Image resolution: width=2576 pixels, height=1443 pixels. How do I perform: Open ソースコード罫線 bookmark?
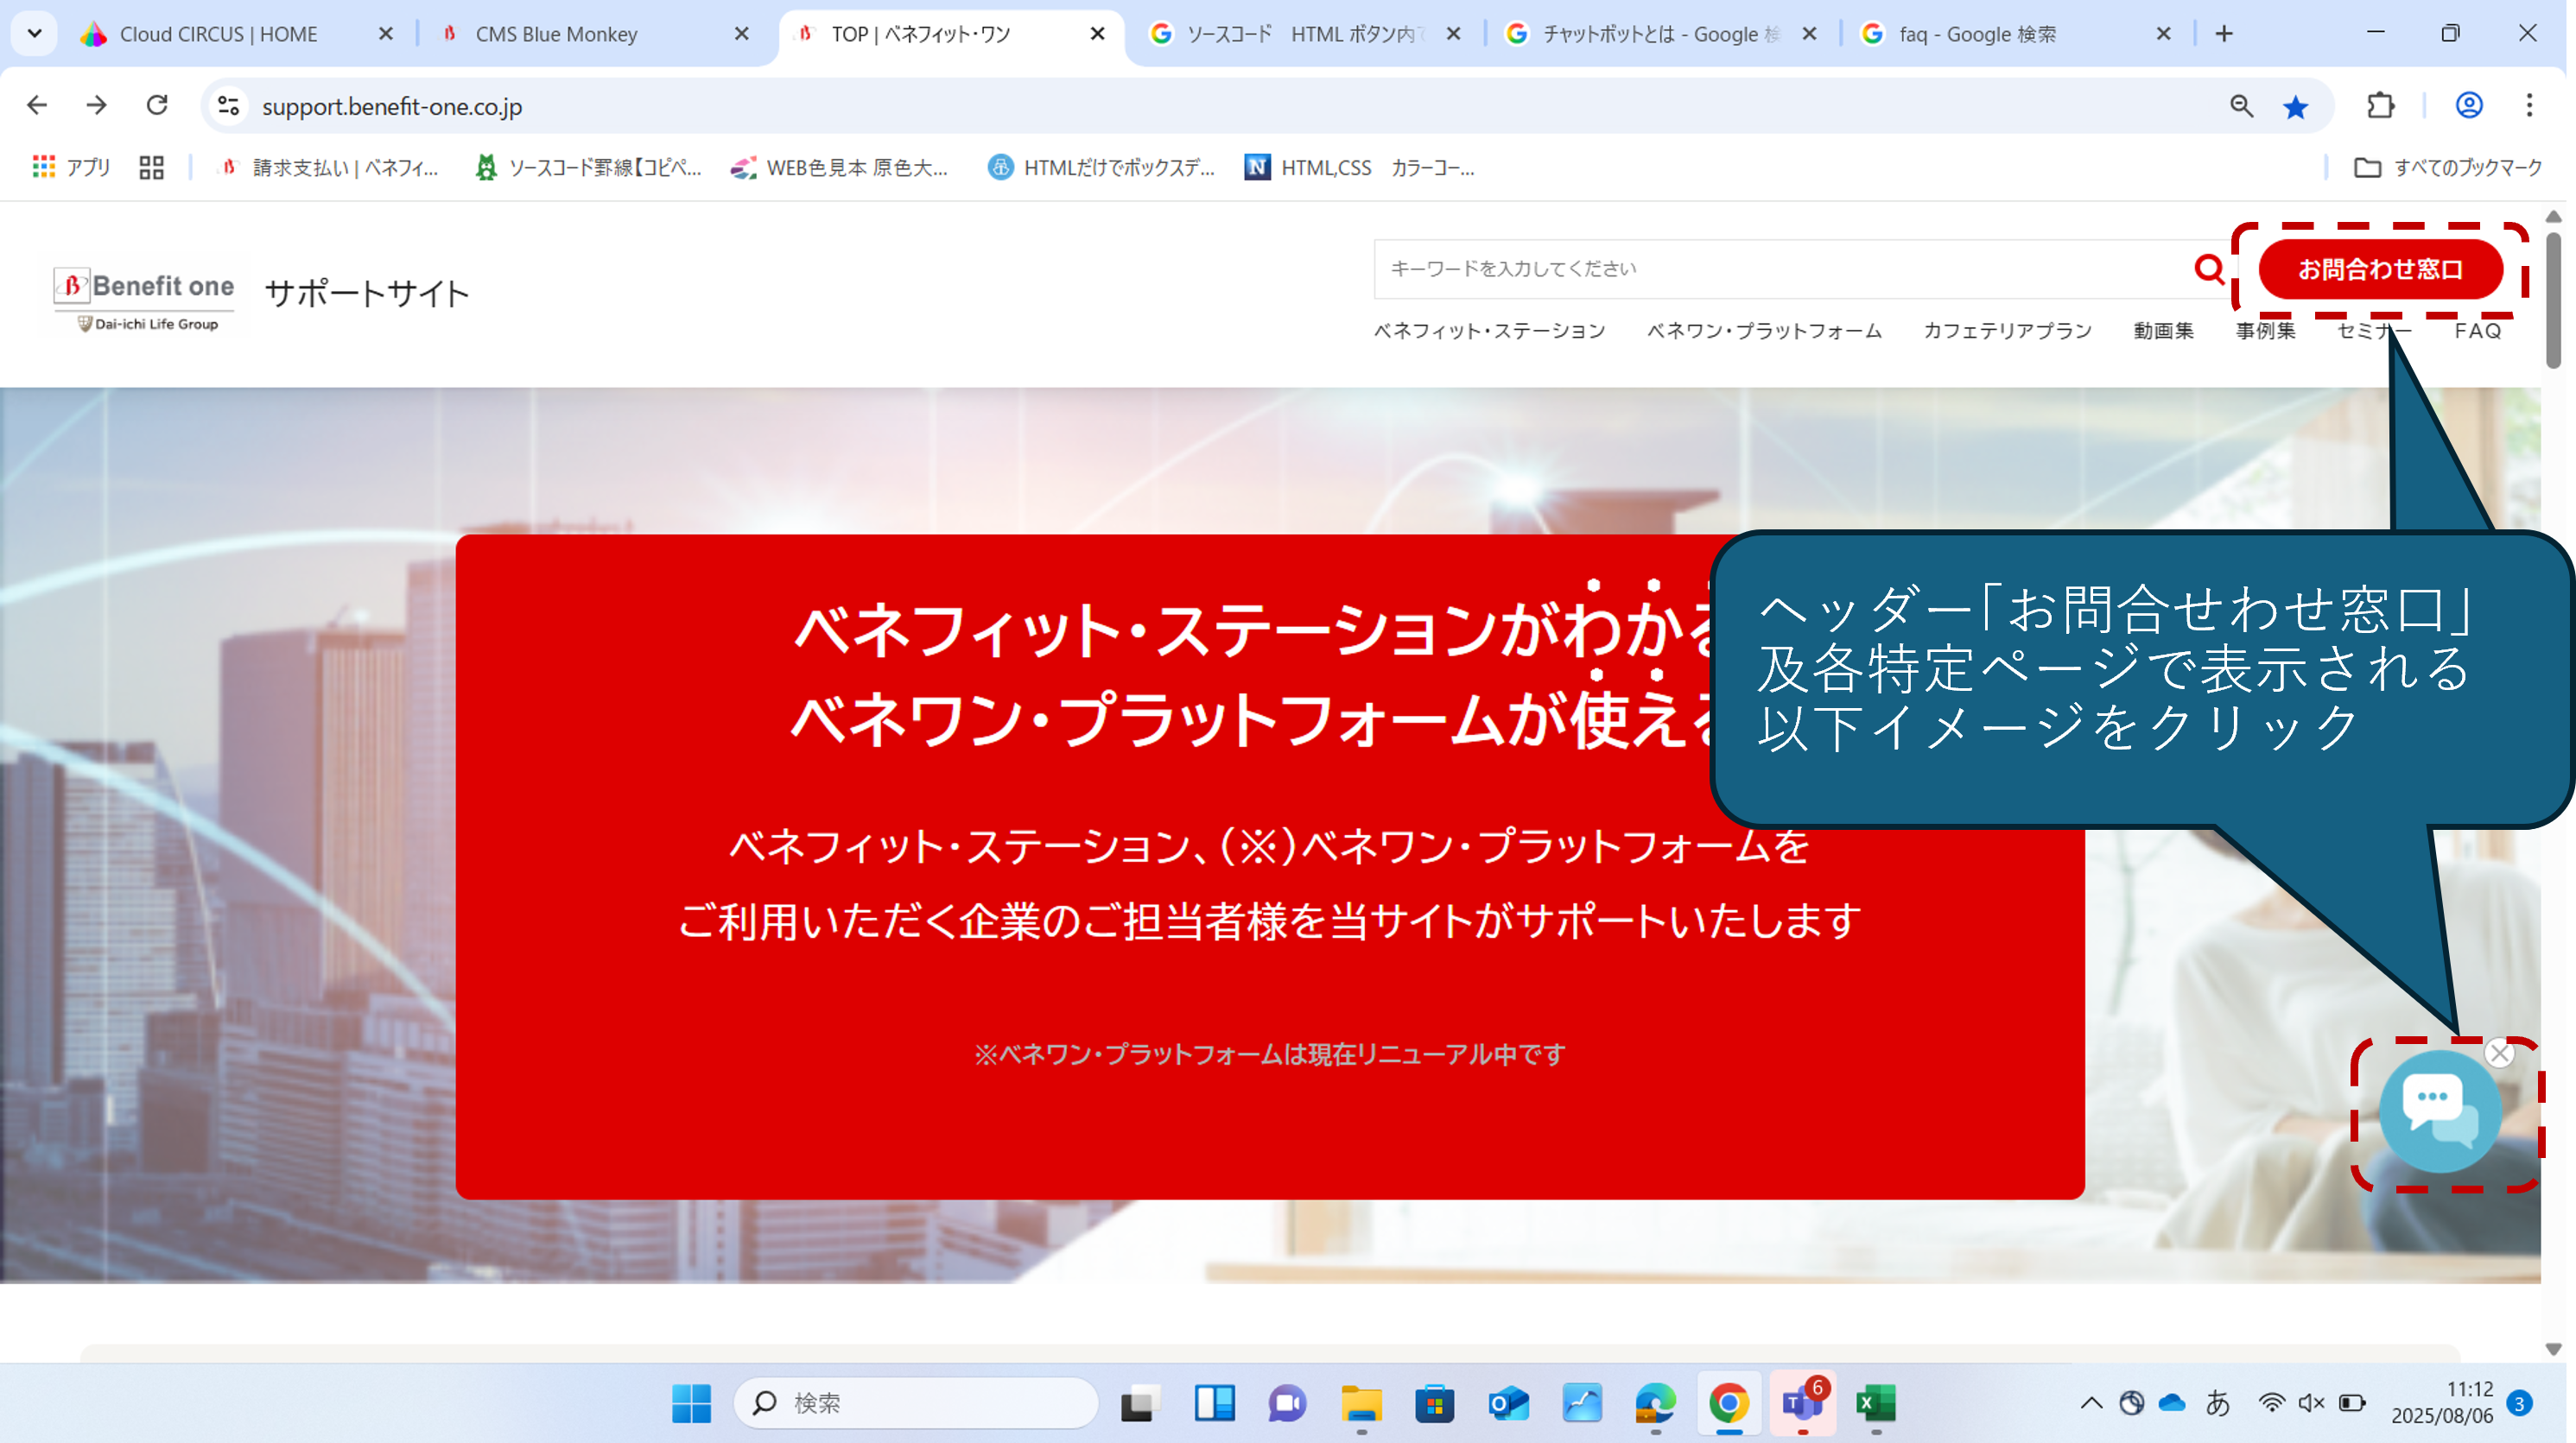[588, 167]
